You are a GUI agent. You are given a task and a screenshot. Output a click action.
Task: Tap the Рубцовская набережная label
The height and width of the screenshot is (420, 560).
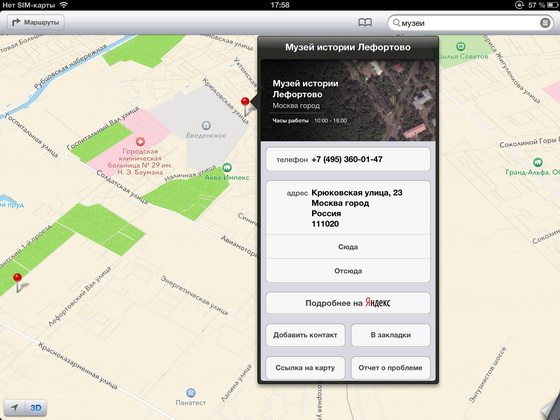coord(70,67)
